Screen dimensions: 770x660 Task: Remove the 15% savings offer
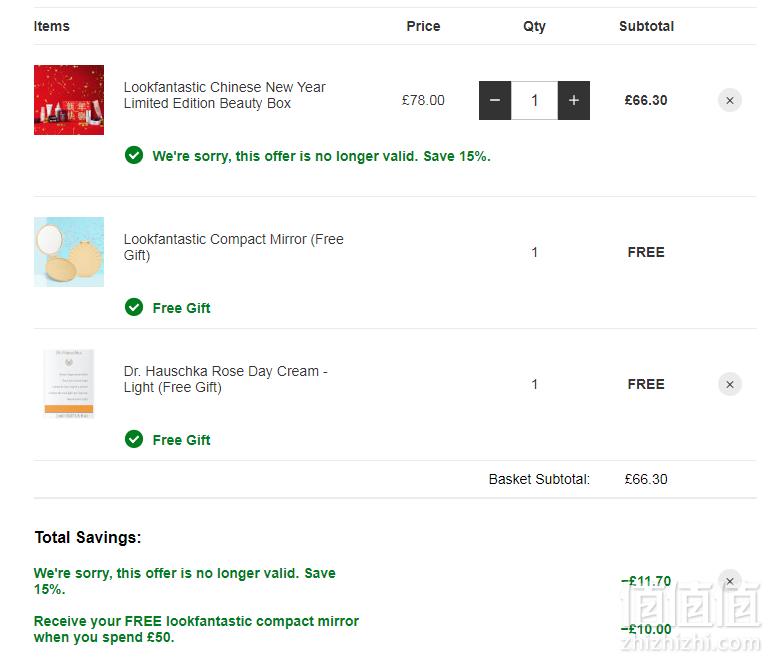[x=730, y=581]
